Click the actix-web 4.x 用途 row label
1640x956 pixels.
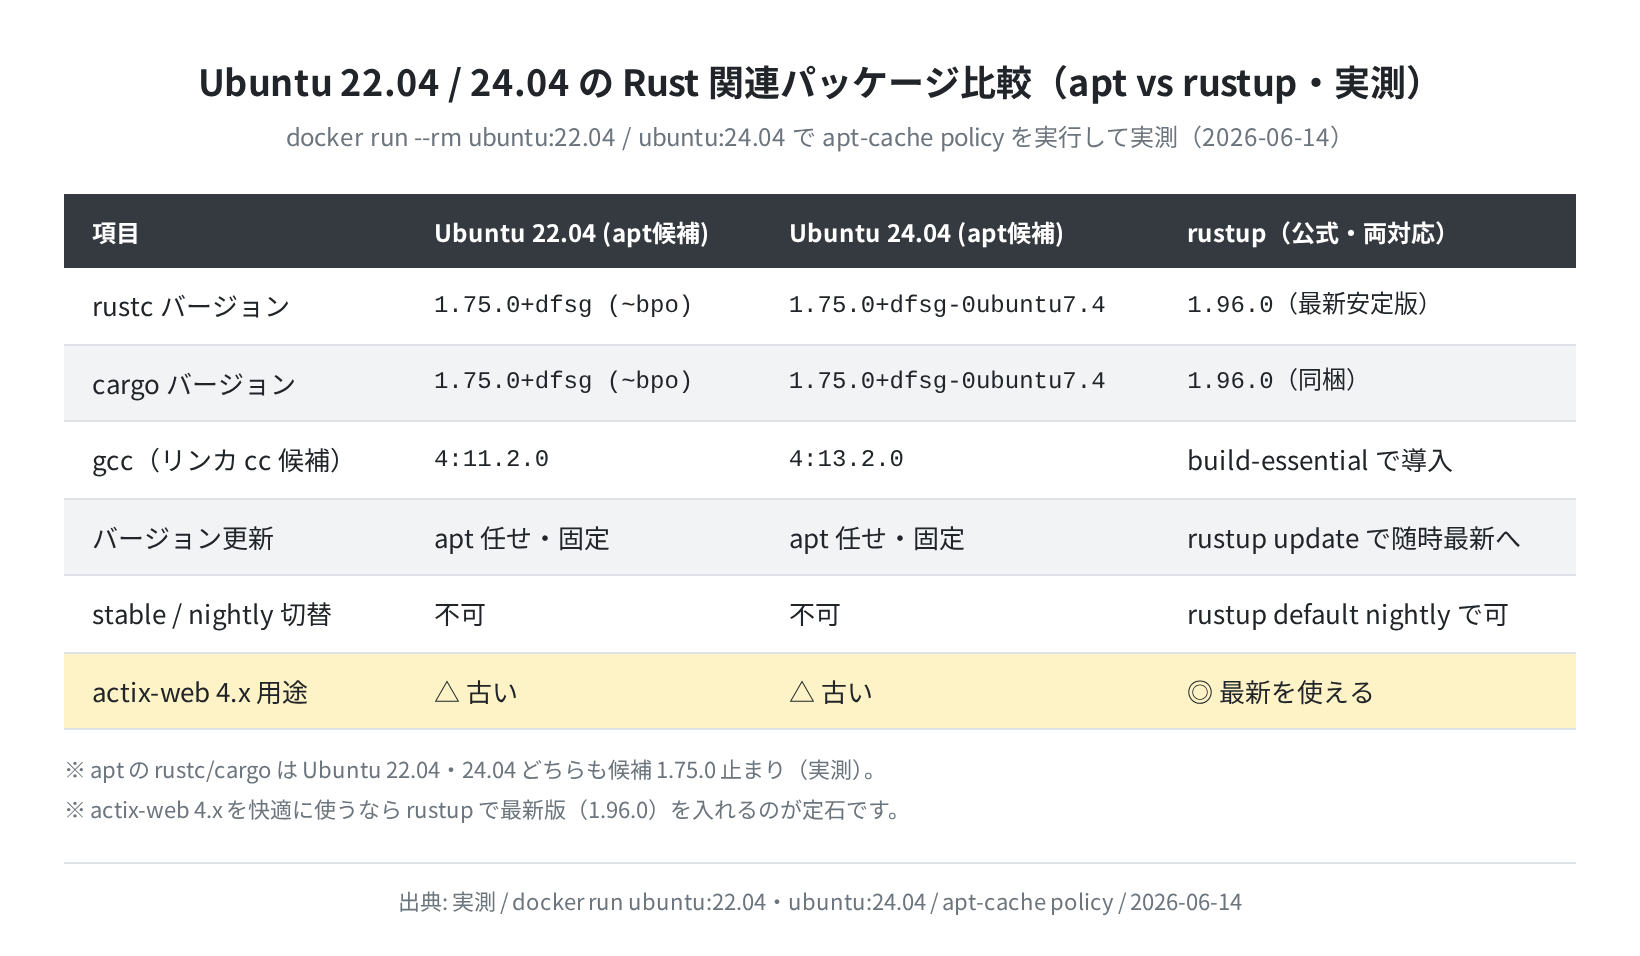(200, 692)
